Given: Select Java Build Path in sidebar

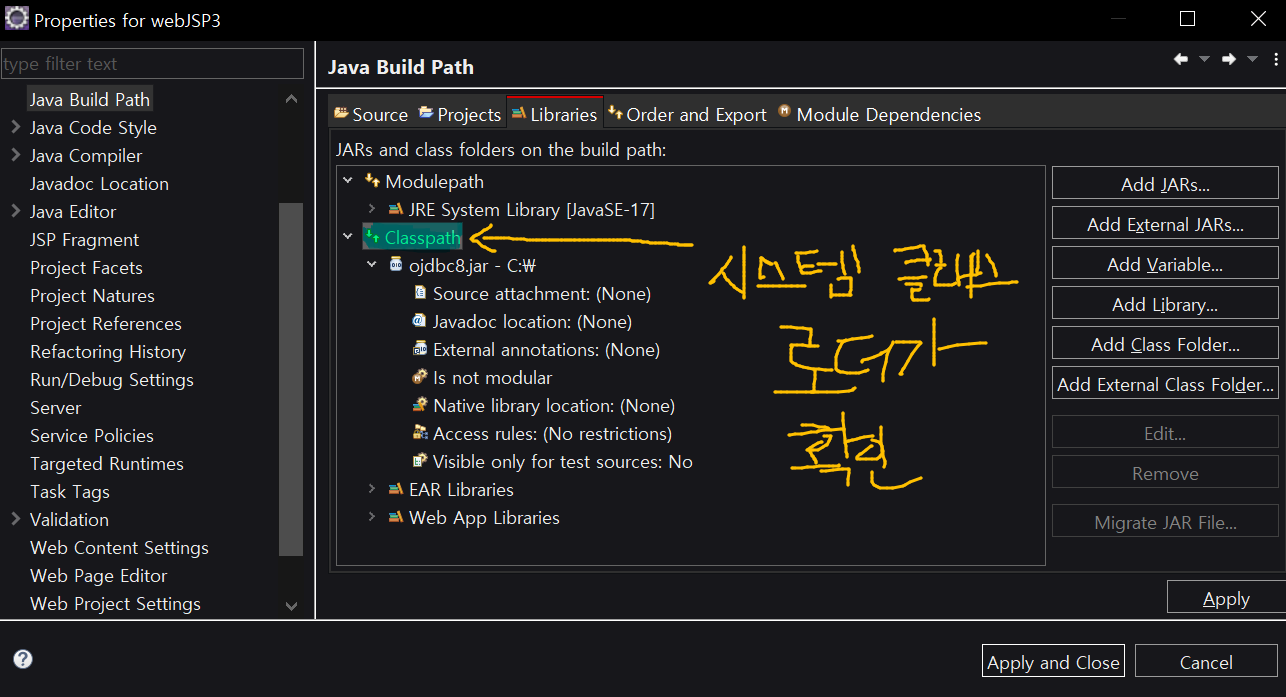Looking at the screenshot, I should (90, 99).
